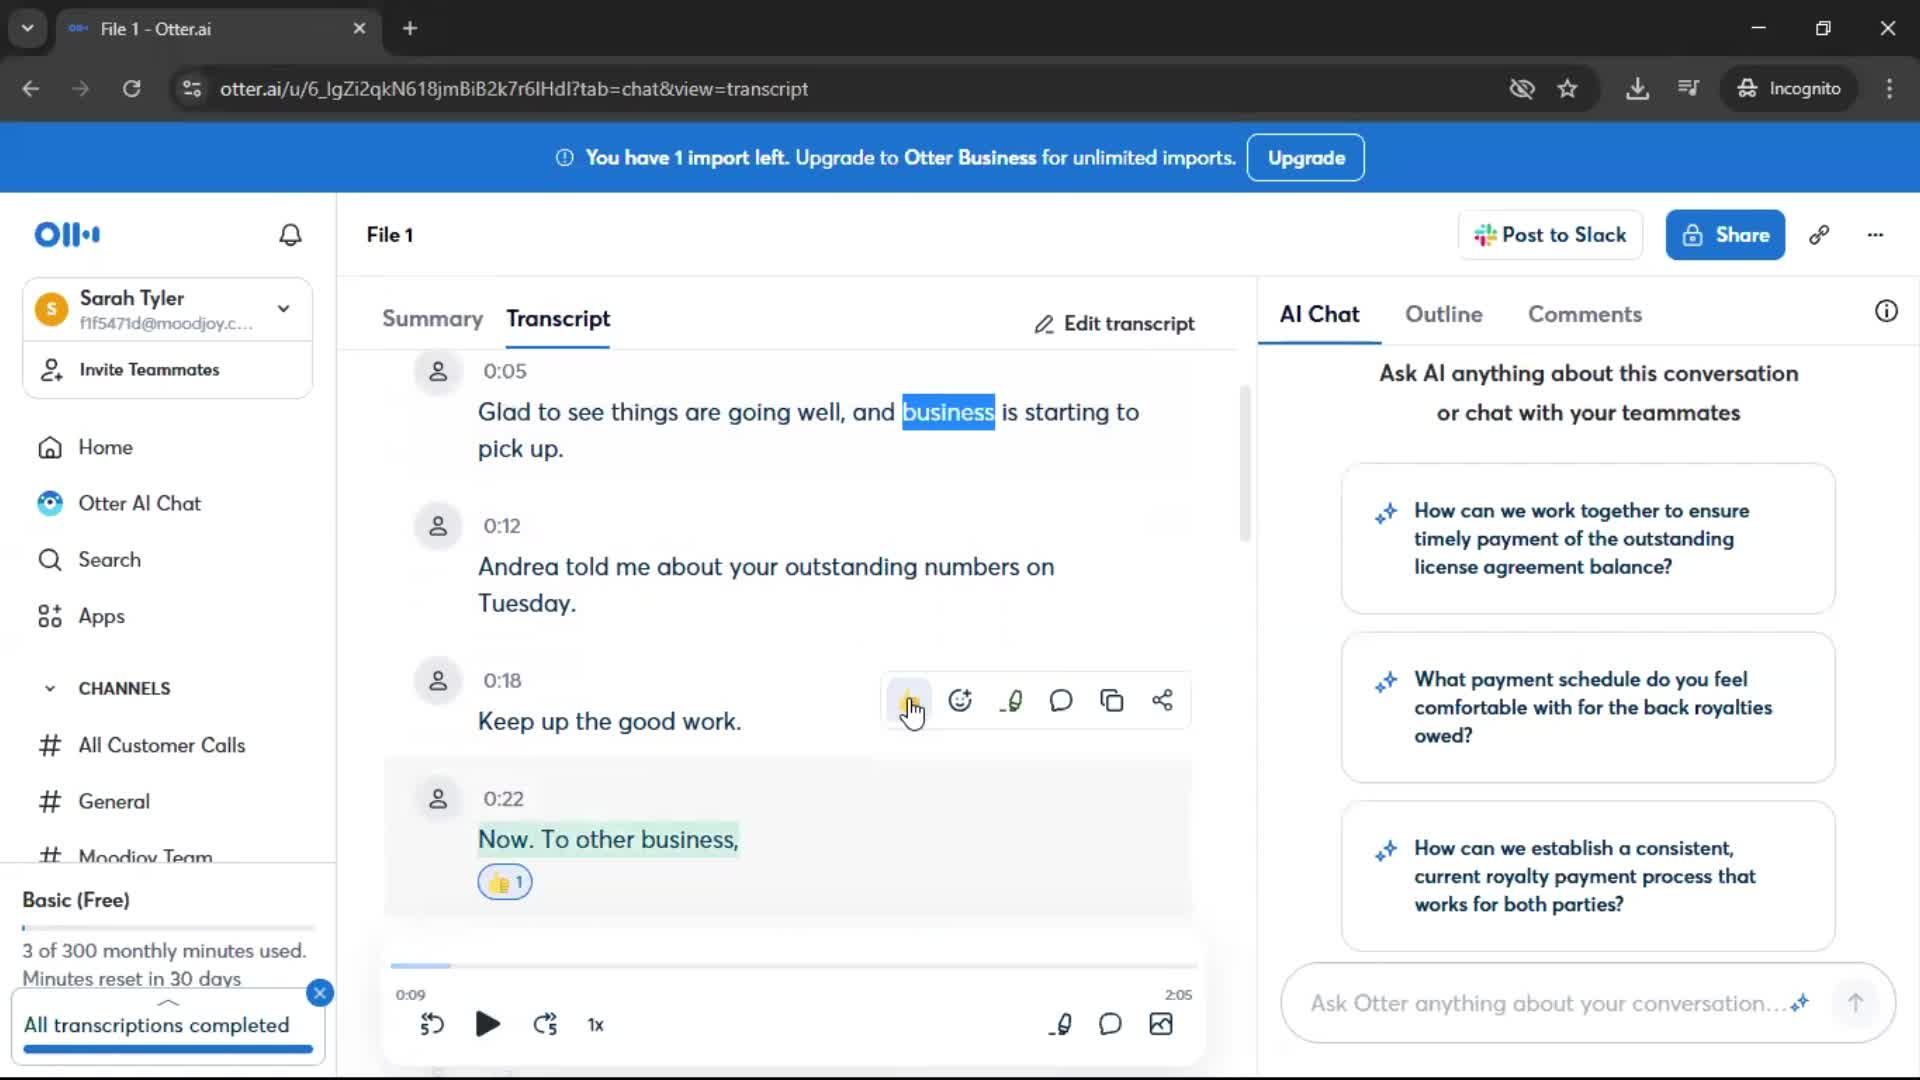
Task: Open the Outline tab
Action: point(1443,314)
